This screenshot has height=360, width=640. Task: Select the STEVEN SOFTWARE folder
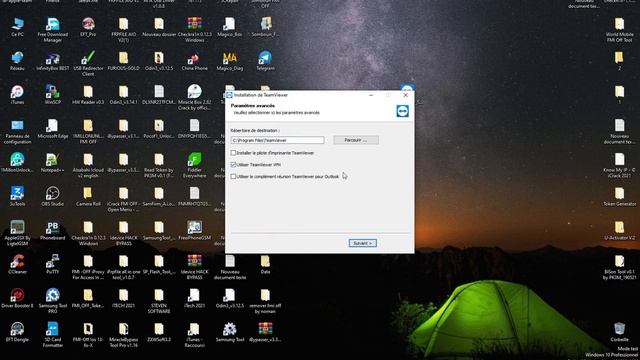click(159, 301)
